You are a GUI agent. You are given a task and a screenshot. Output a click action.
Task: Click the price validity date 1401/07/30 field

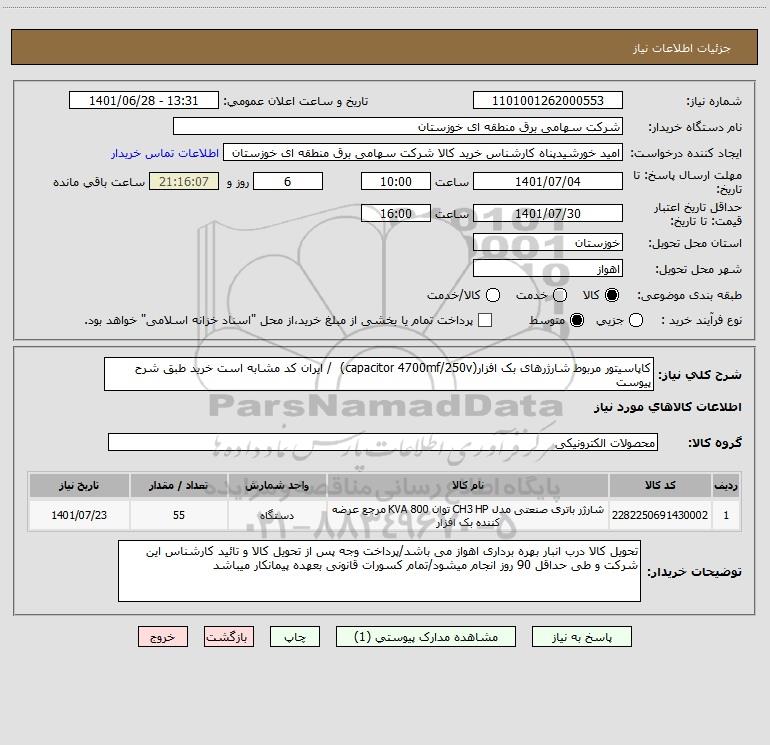(x=548, y=213)
